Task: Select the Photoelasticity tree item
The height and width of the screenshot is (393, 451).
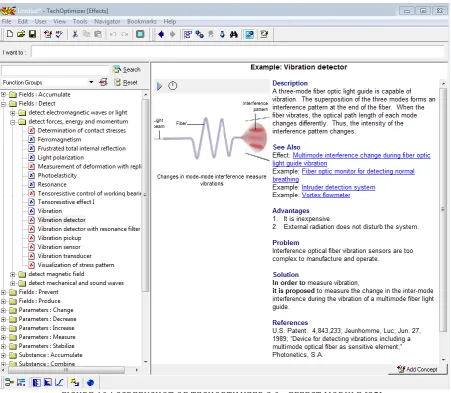Action: [x=57, y=175]
